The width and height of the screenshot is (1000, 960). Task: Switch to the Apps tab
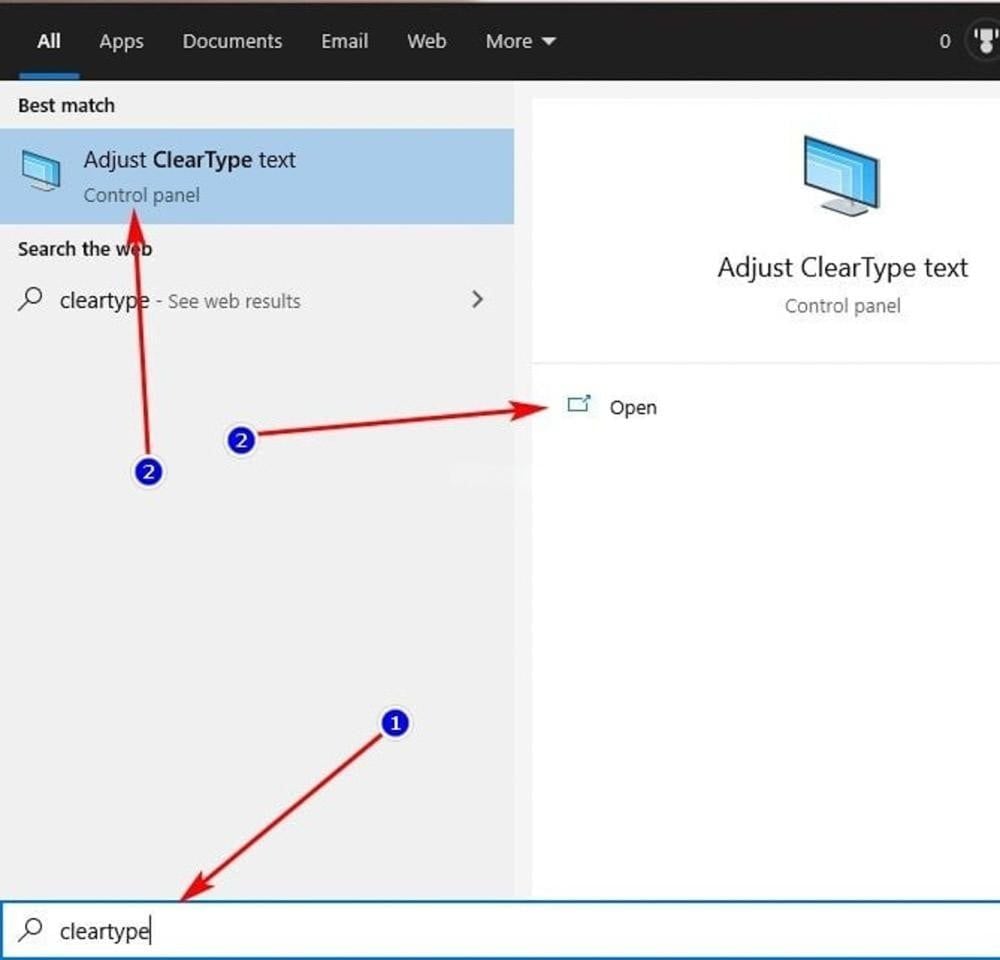tap(121, 42)
